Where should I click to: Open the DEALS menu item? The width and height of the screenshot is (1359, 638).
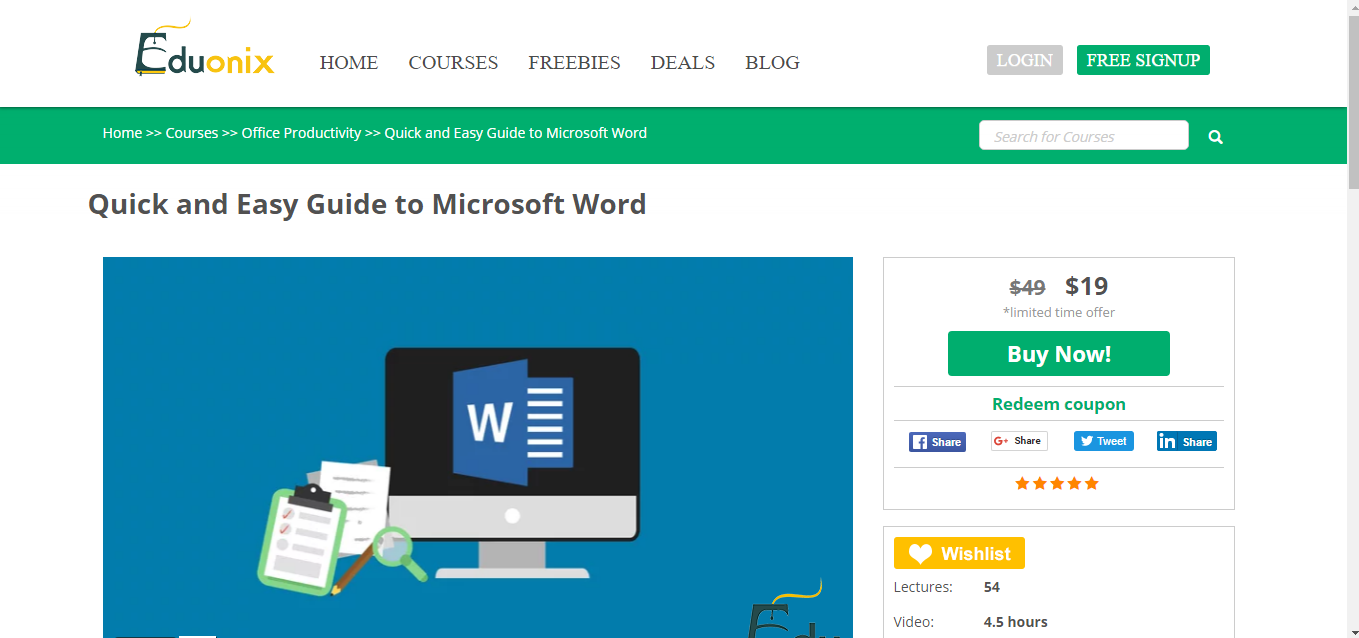pyautogui.click(x=683, y=63)
